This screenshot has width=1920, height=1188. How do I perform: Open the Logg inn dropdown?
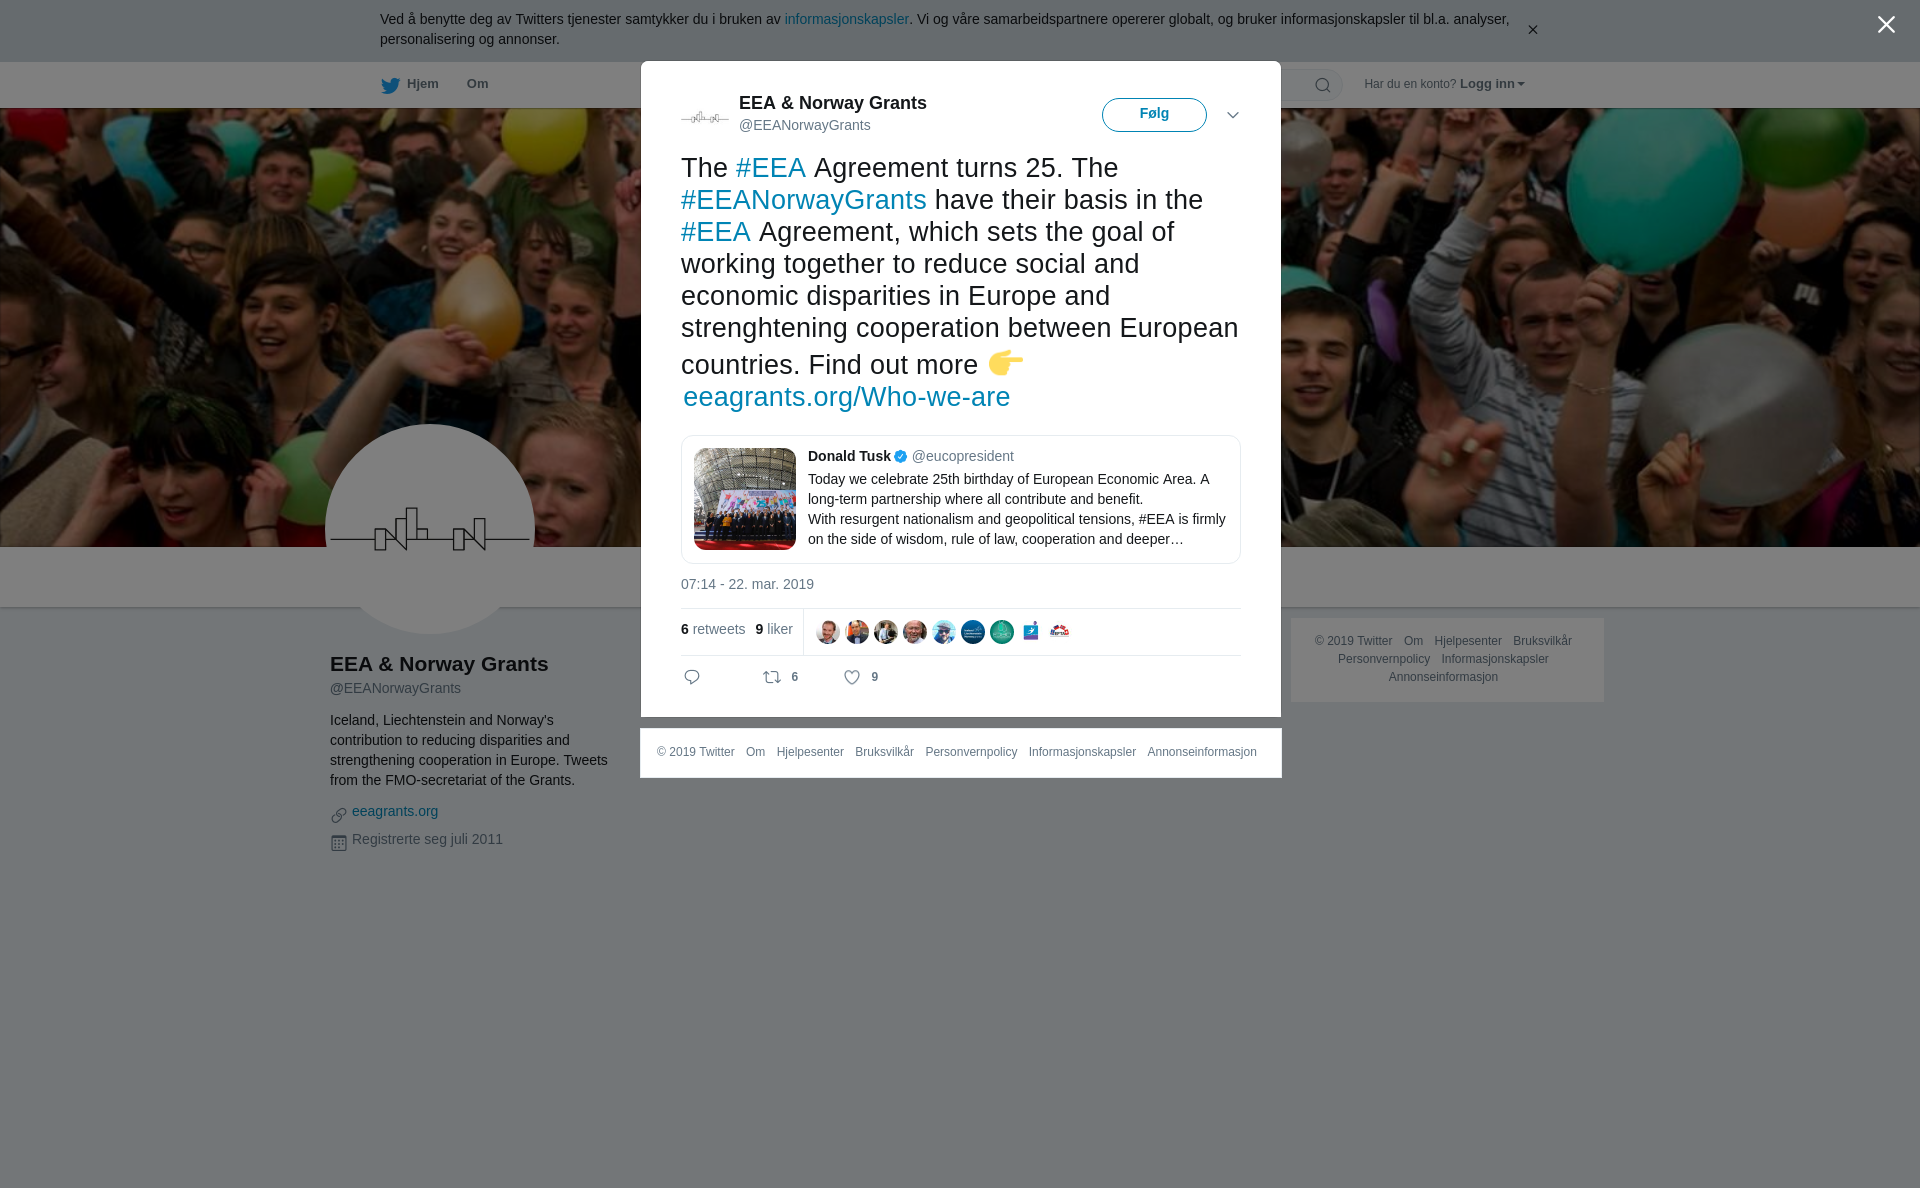coord(1492,84)
